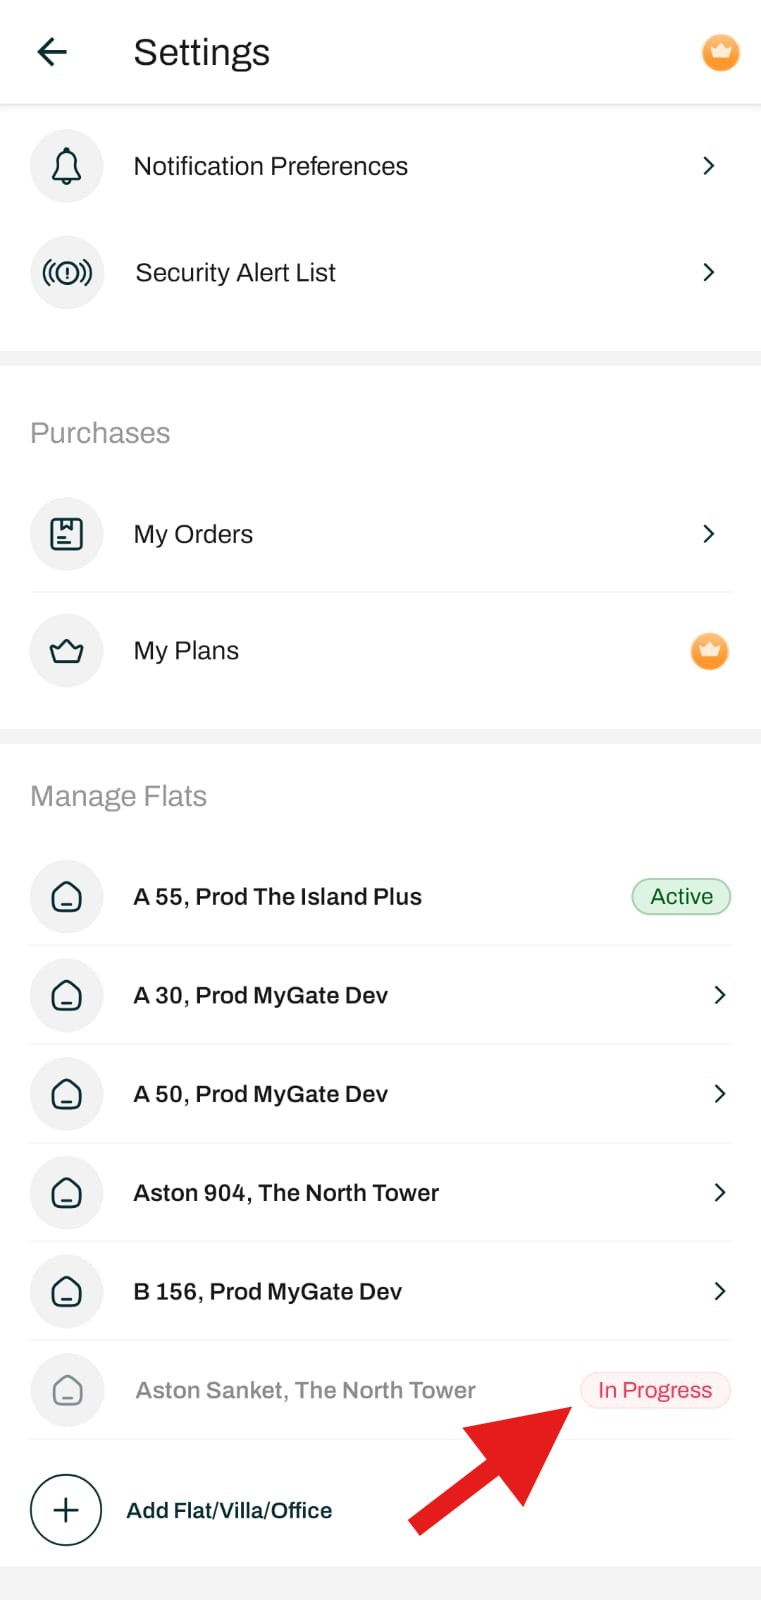Screen dimensions: 761x1600
Task: Open A 30, Prod MyGate Dev chevron
Action: (x=719, y=995)
